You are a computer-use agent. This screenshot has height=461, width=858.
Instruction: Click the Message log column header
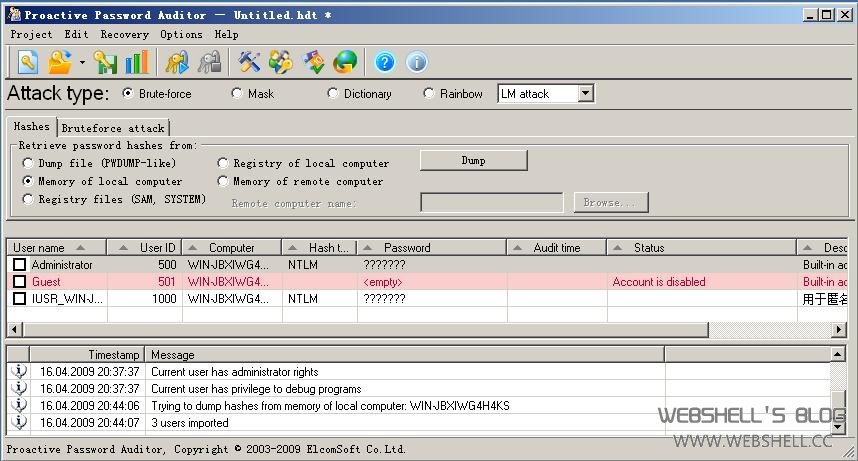pos(405,354)
